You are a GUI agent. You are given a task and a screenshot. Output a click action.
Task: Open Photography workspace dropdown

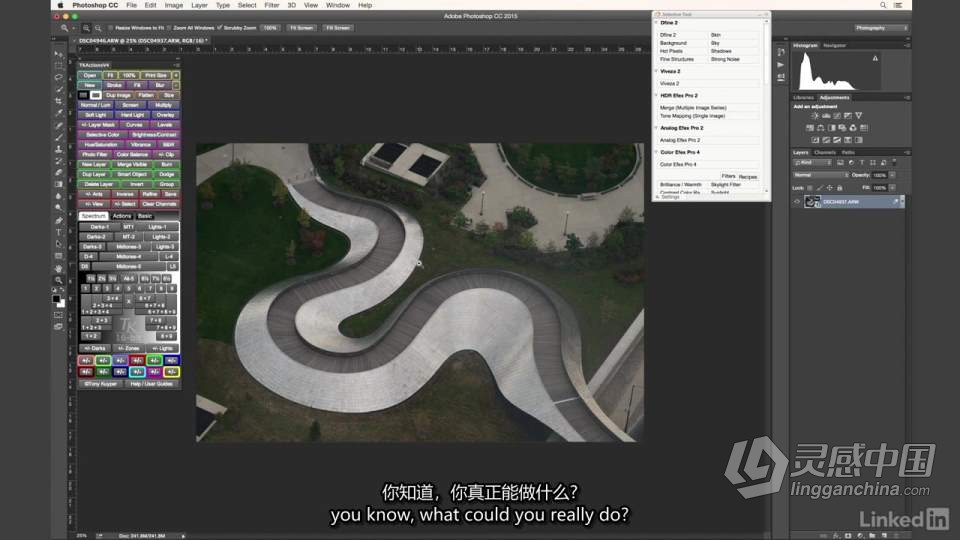pyautogui.click(x=881, y=28)
